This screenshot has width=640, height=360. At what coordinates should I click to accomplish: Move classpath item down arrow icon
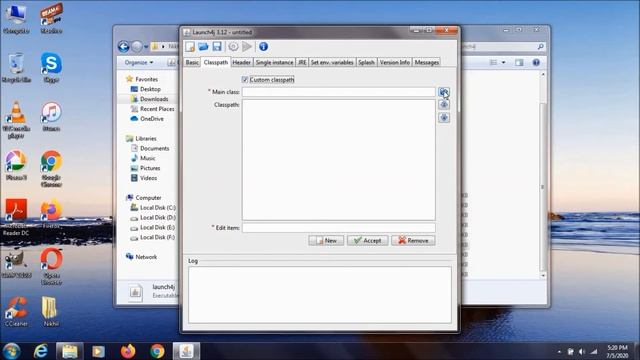click(444, 118)
